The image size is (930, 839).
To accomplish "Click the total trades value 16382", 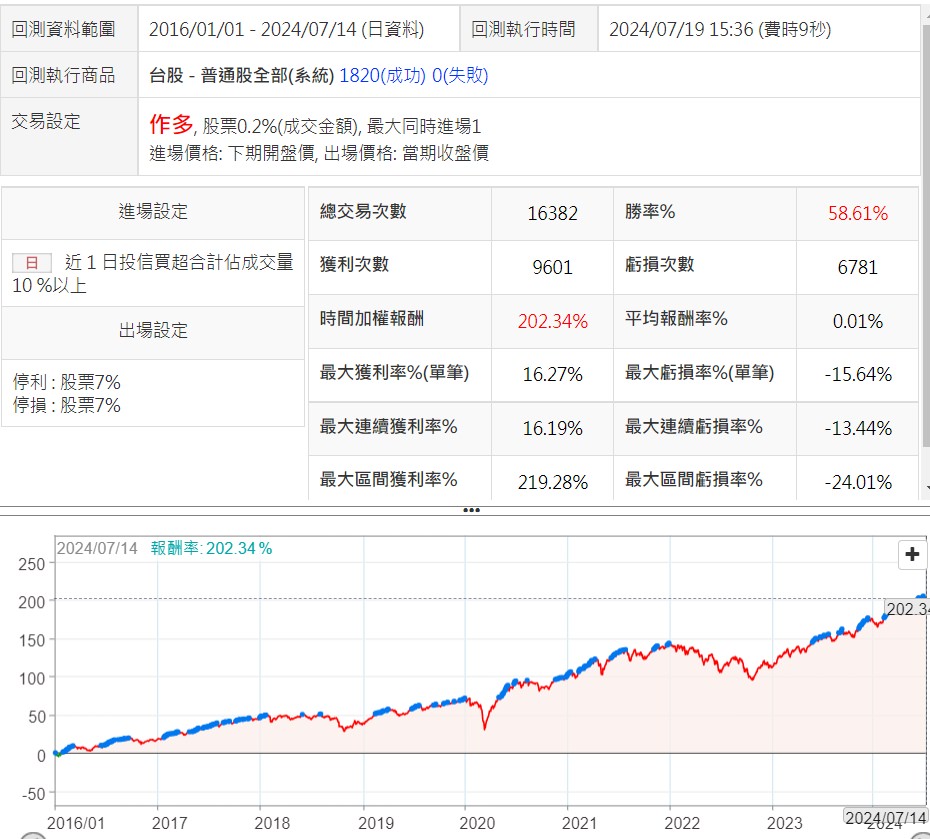I will point(552,213).
